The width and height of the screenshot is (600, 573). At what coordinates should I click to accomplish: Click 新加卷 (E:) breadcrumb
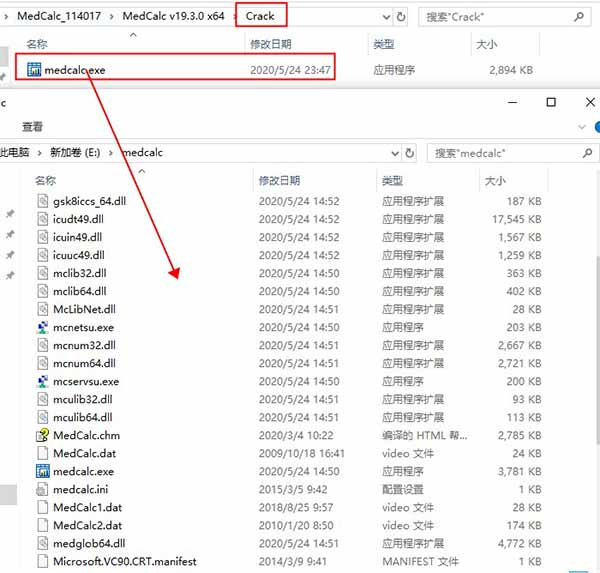point(75,153)
